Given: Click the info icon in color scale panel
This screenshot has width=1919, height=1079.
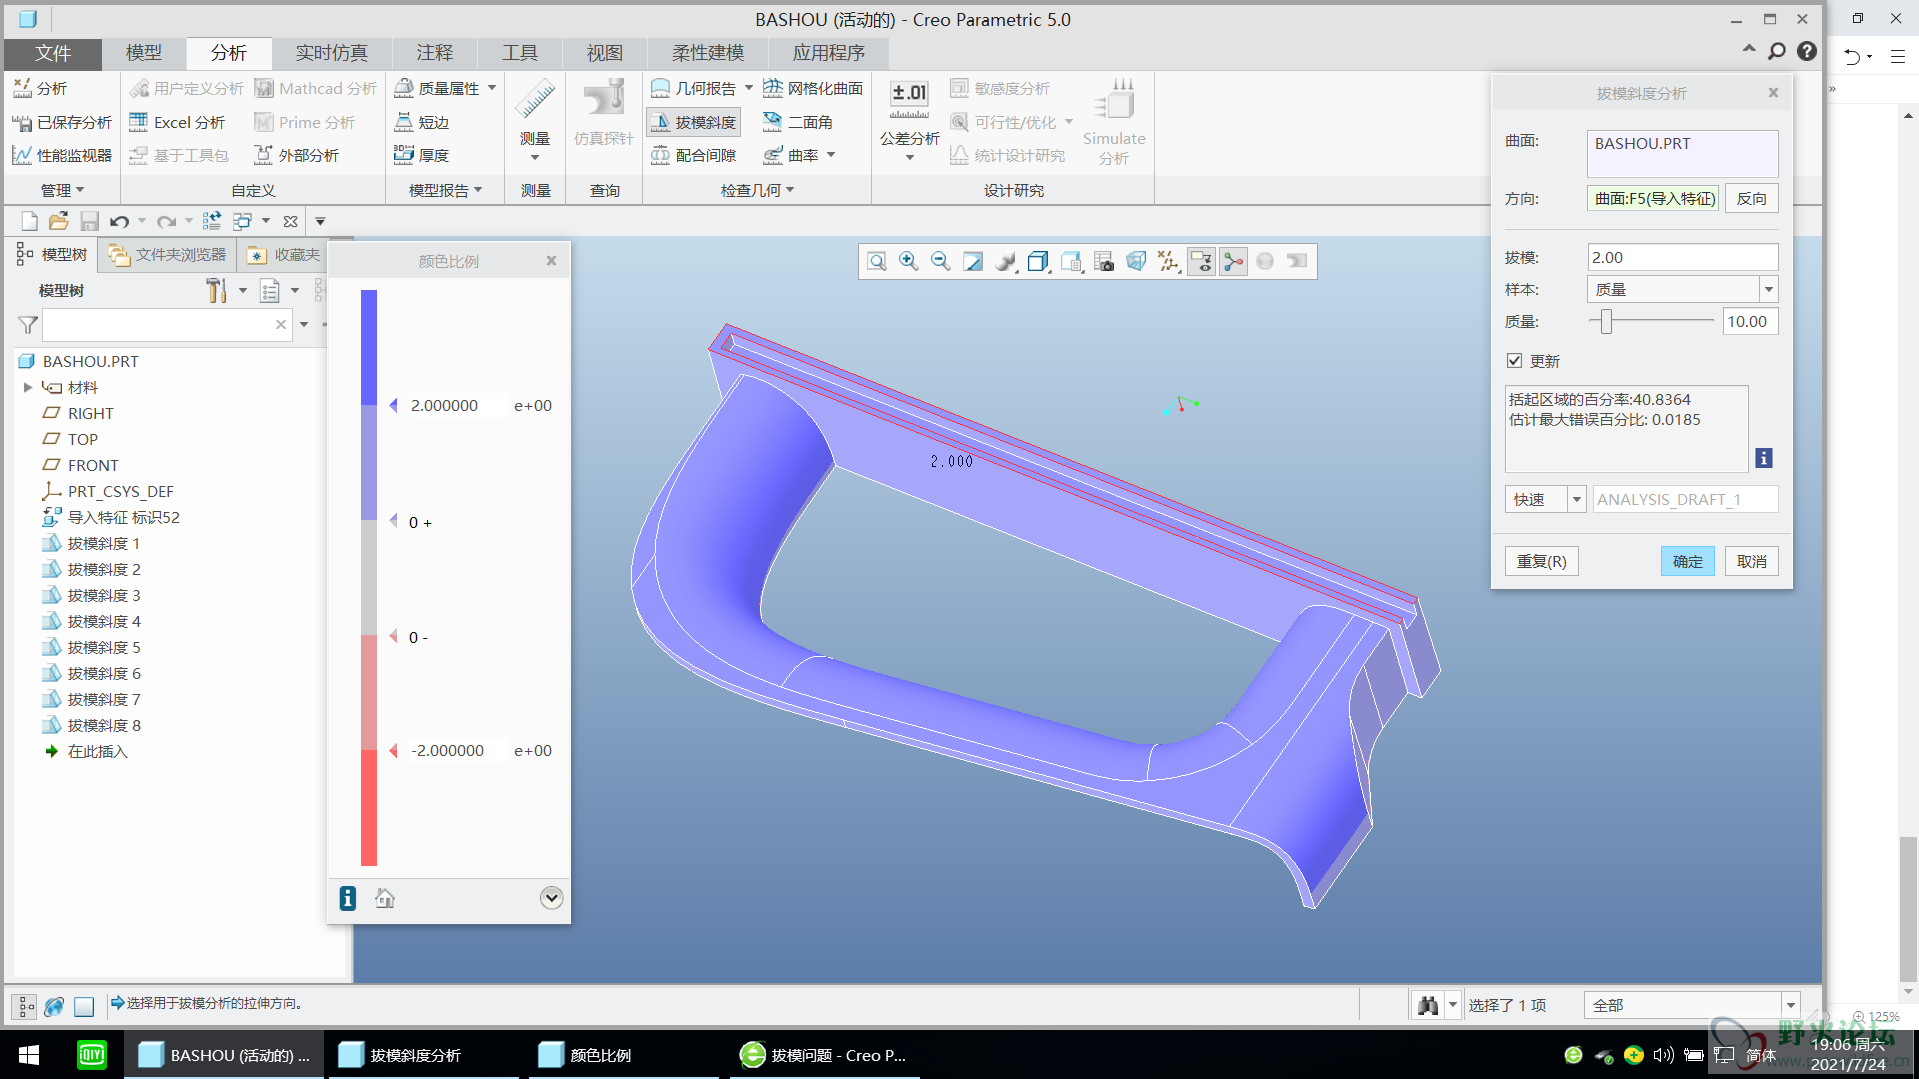Looking at the screenshot, I should click(x=348, y=898).
